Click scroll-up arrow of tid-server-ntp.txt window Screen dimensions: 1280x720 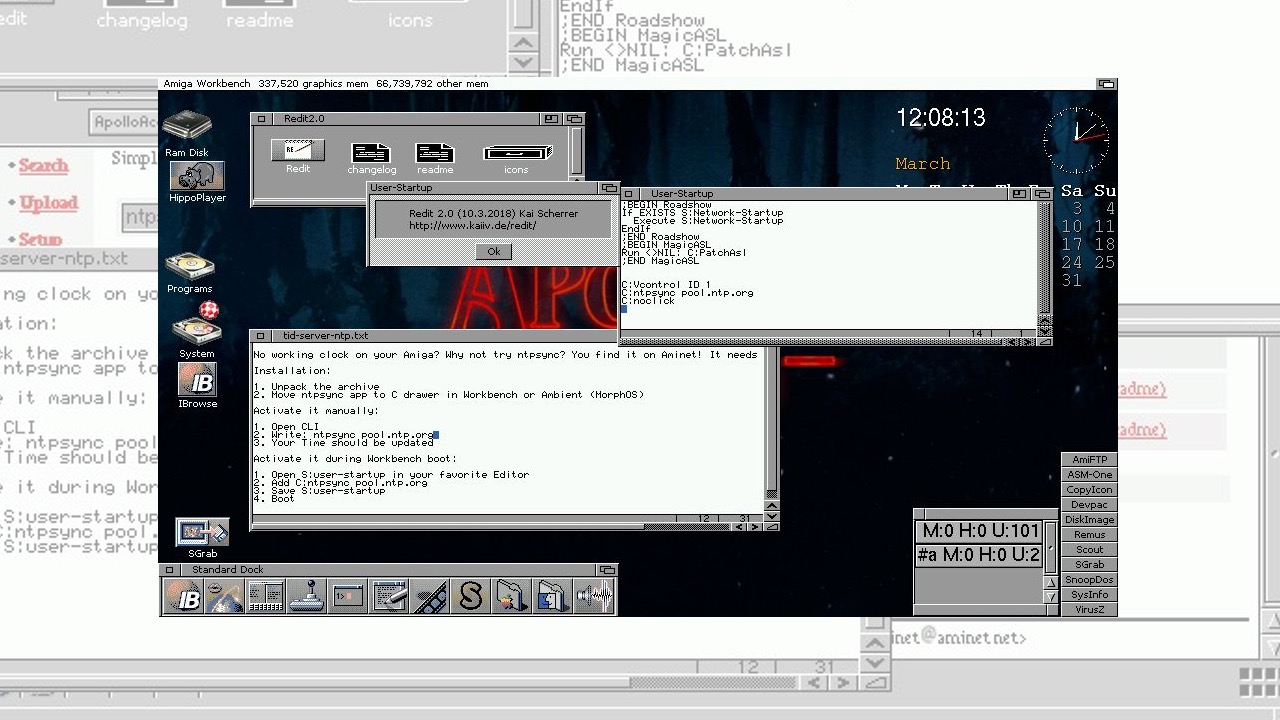pyautogui.click(x=771, y=506)
